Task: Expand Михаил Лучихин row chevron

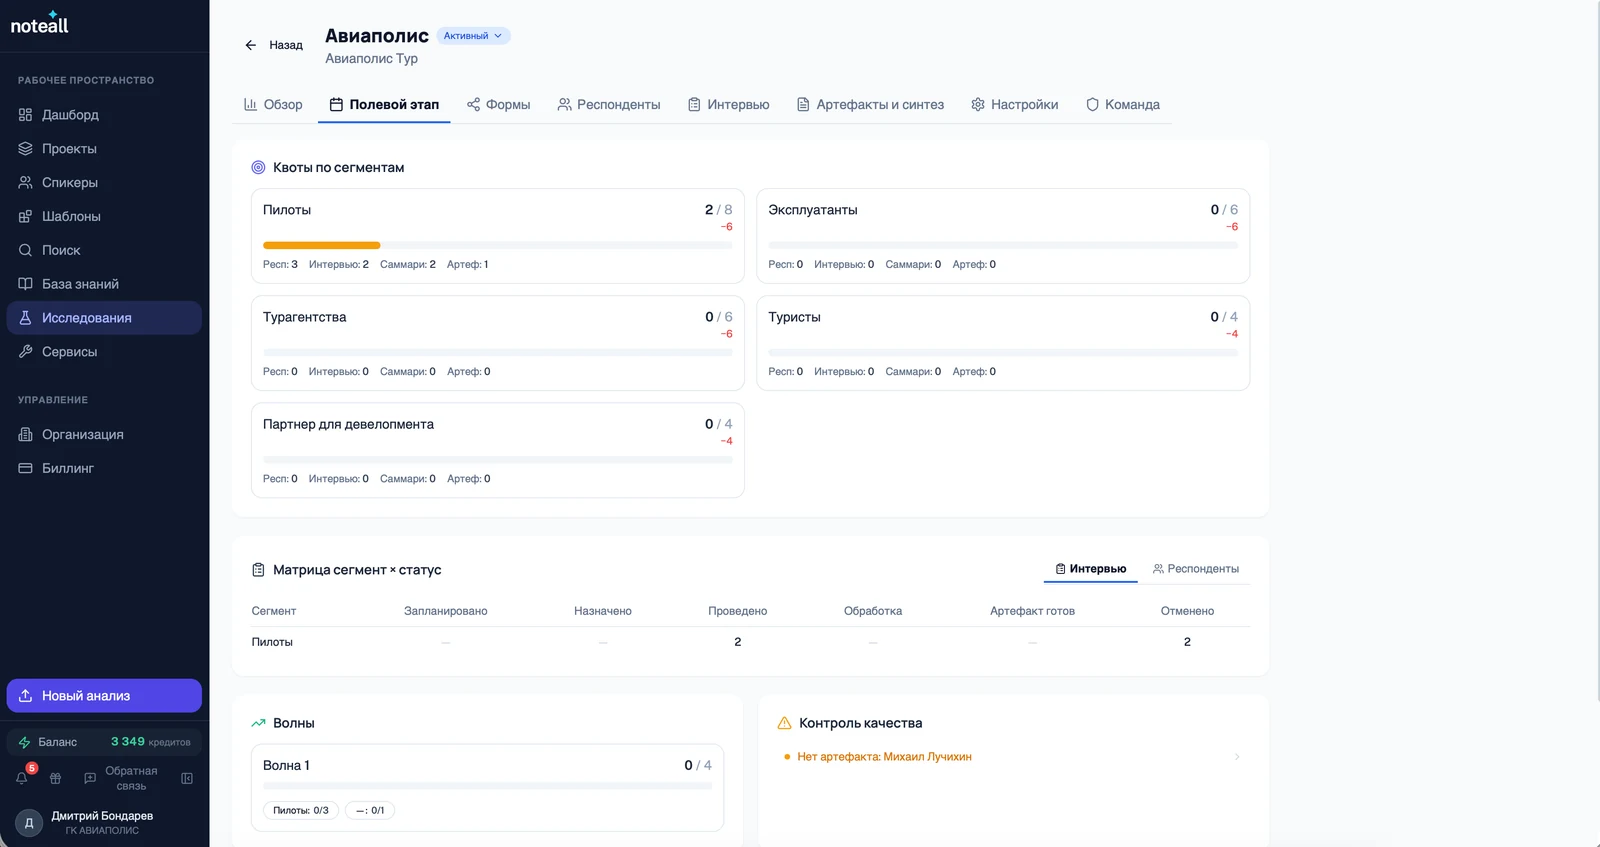Action: pyautogui.click(x=1237, y=757)
